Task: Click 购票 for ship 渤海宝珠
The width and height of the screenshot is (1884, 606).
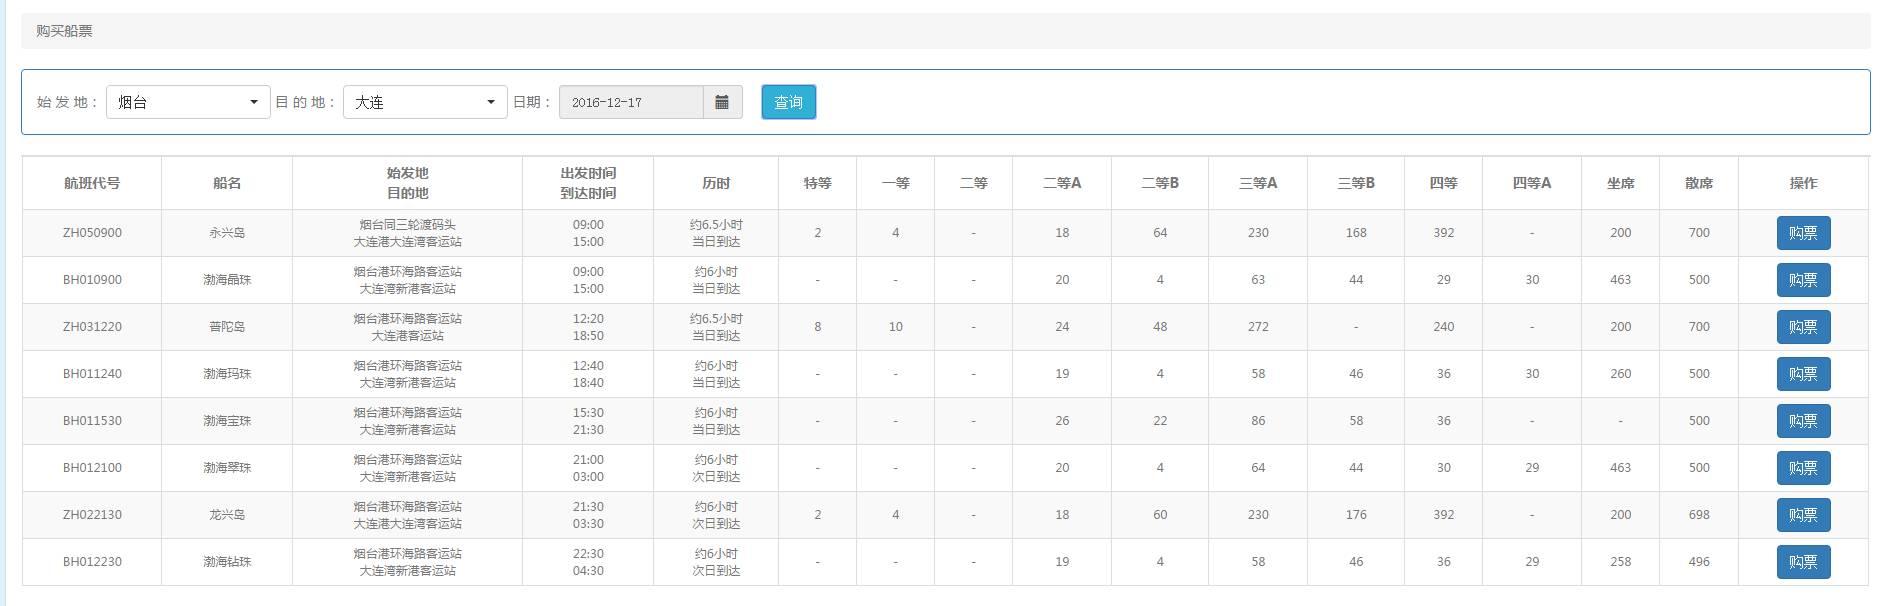Action: pos(1802,421)
